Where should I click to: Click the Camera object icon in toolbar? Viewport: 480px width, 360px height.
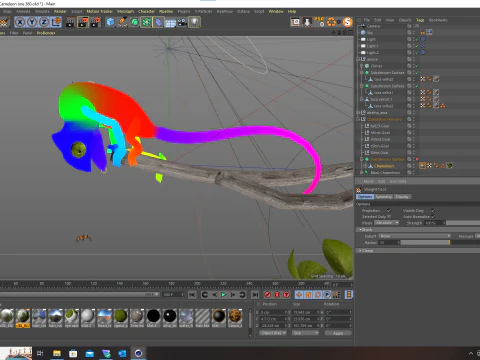pyautogui.click(x=182, y=22)
